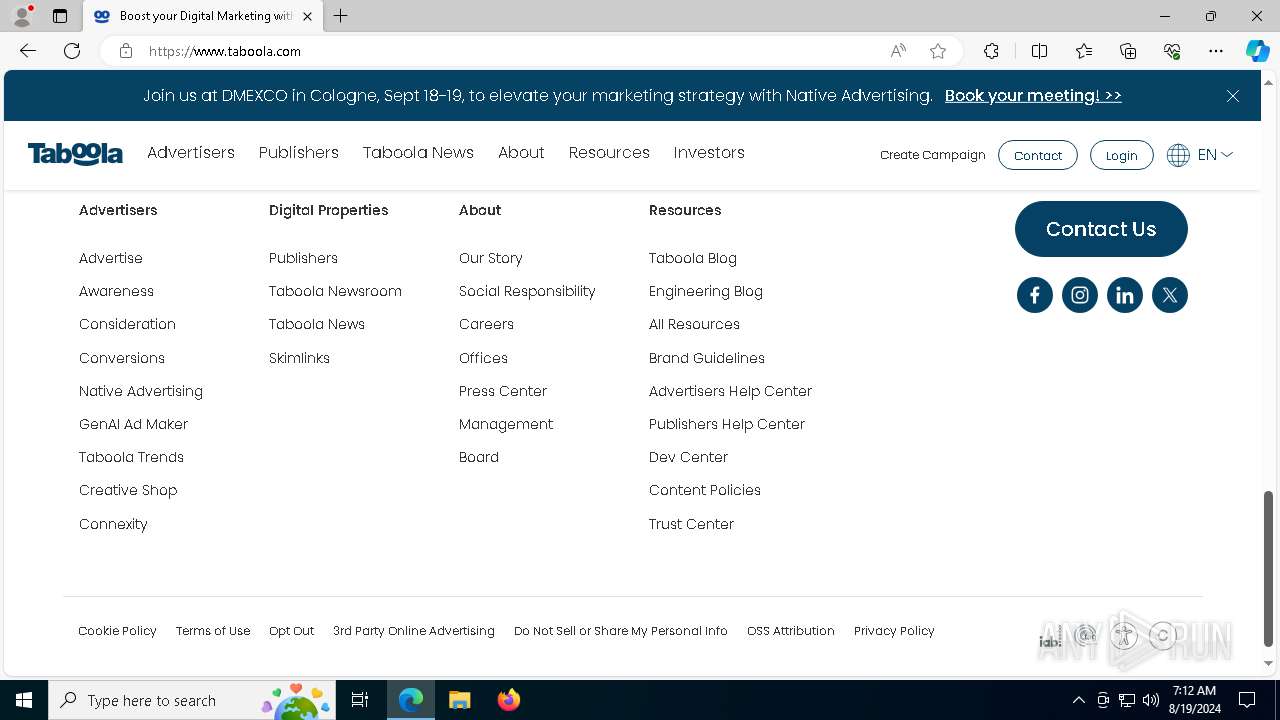Screen dimensions: 1280x720
Task: Click the Login button
Action: [x=1121, y=155]
